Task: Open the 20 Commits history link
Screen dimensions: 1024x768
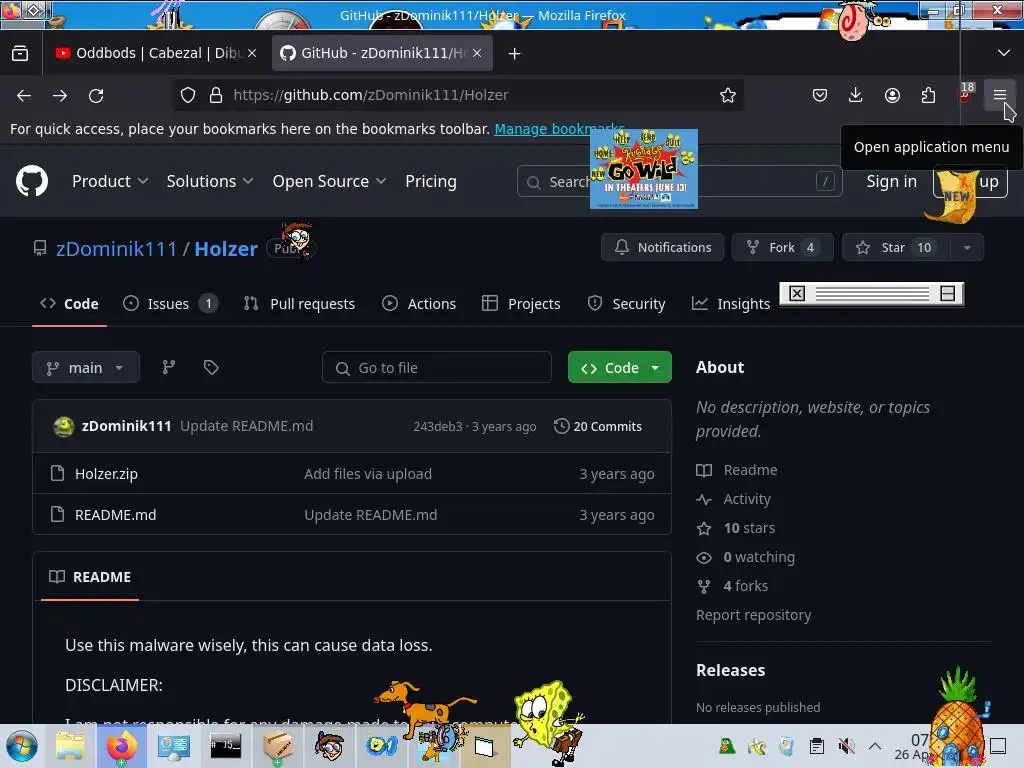Action: click(x=598, y=426)
